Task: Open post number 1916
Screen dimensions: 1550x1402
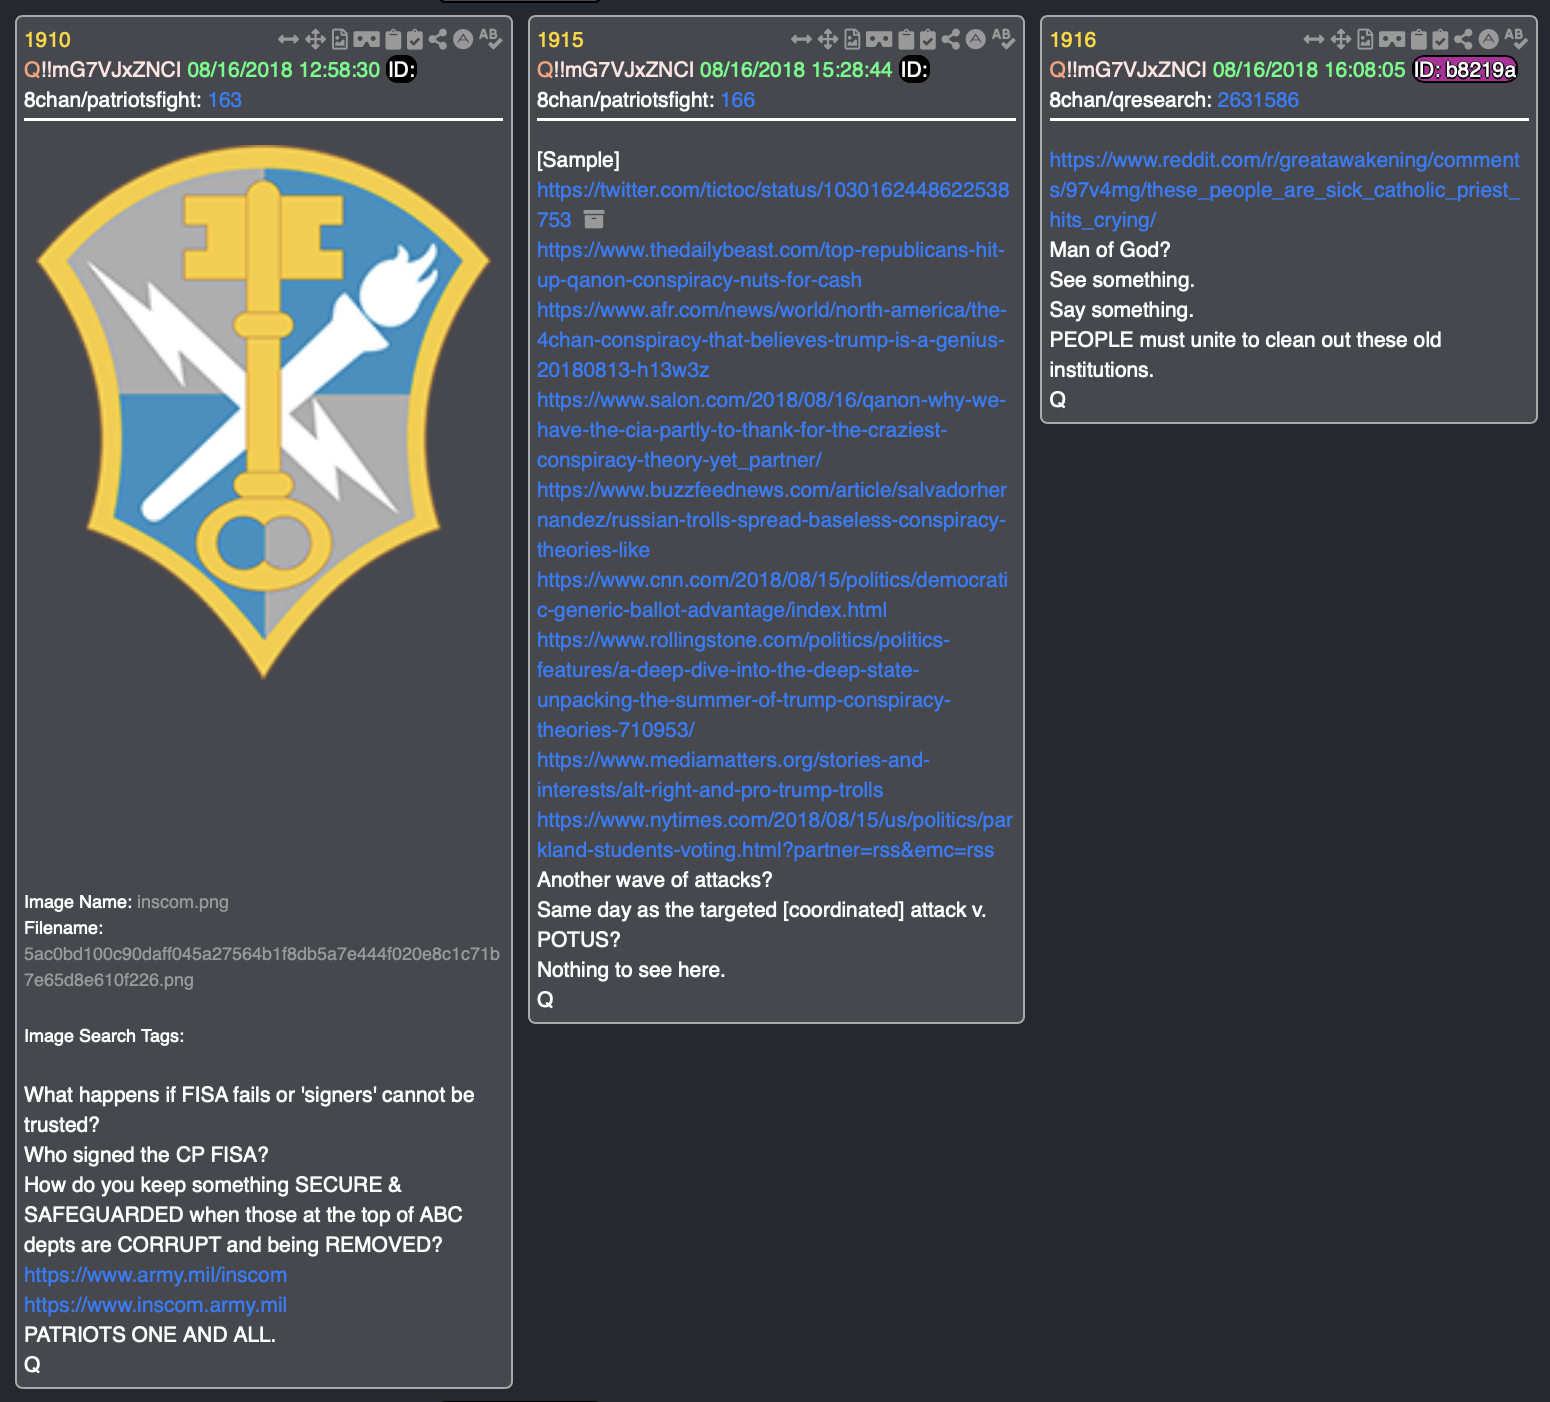Action: 1073,40
